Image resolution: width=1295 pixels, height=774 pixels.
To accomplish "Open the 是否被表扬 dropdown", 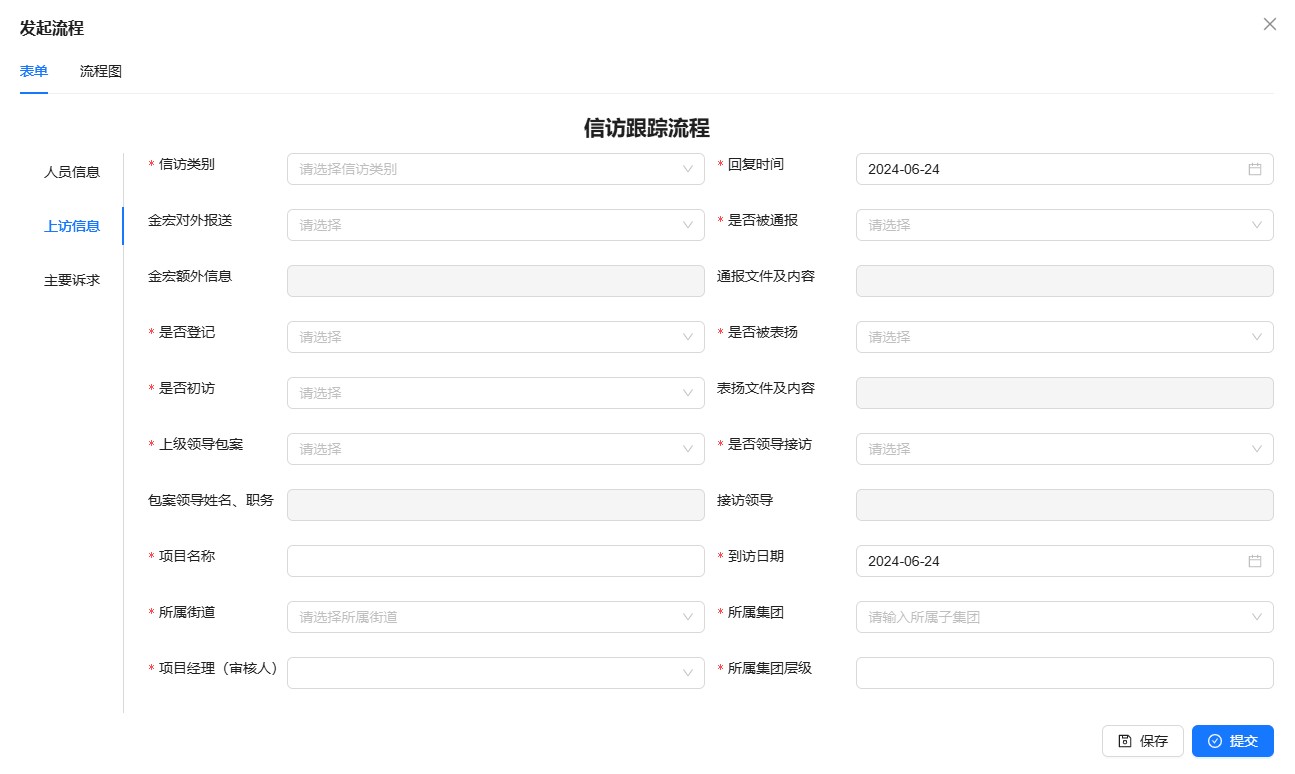I will pyautogui.click(x=1063, y=337).
